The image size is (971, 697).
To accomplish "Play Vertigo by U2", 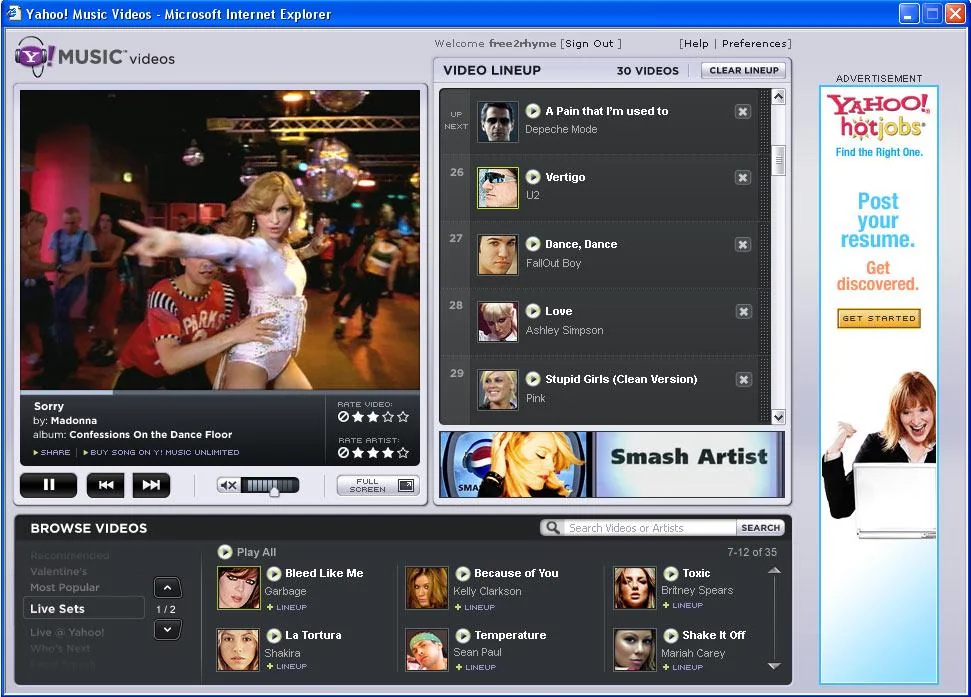I will 533,177.
